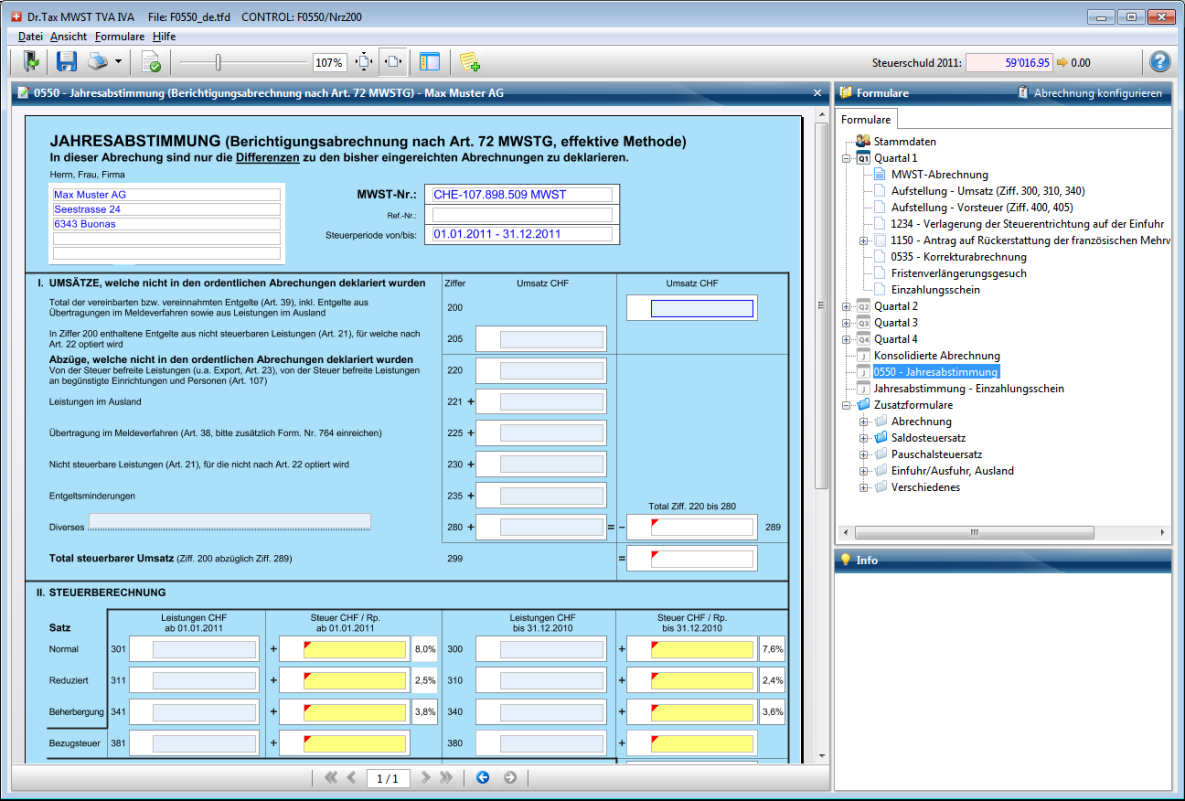Click the Diverses description text field
This screenshot has width=1185, height=801.
tap(230, 521)
